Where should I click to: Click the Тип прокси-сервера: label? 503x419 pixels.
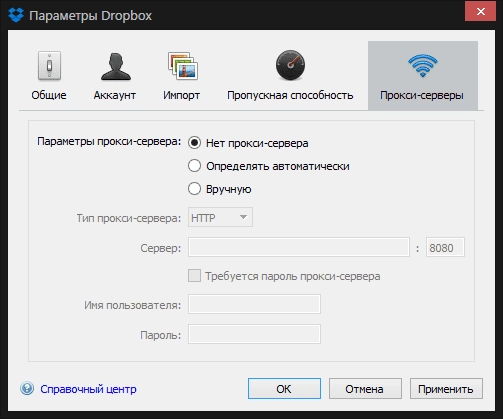tap(129, 218)
